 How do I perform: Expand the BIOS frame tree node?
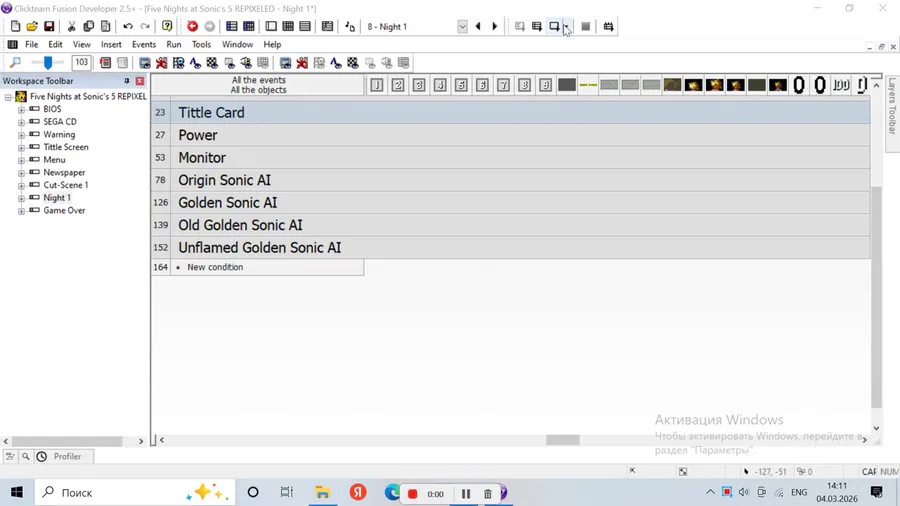click(21, 109)
